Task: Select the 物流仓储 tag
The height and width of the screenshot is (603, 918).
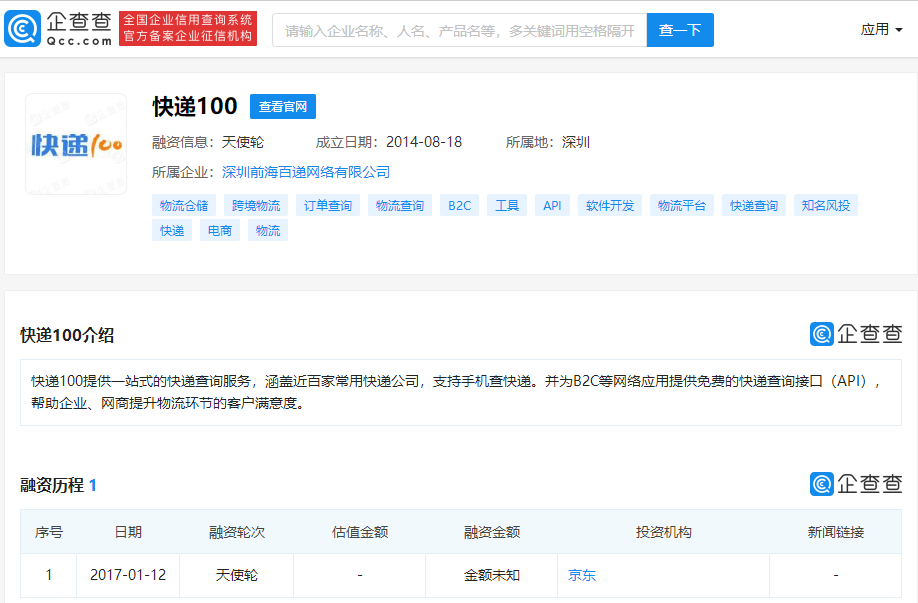Action: [x=184, y=206]
